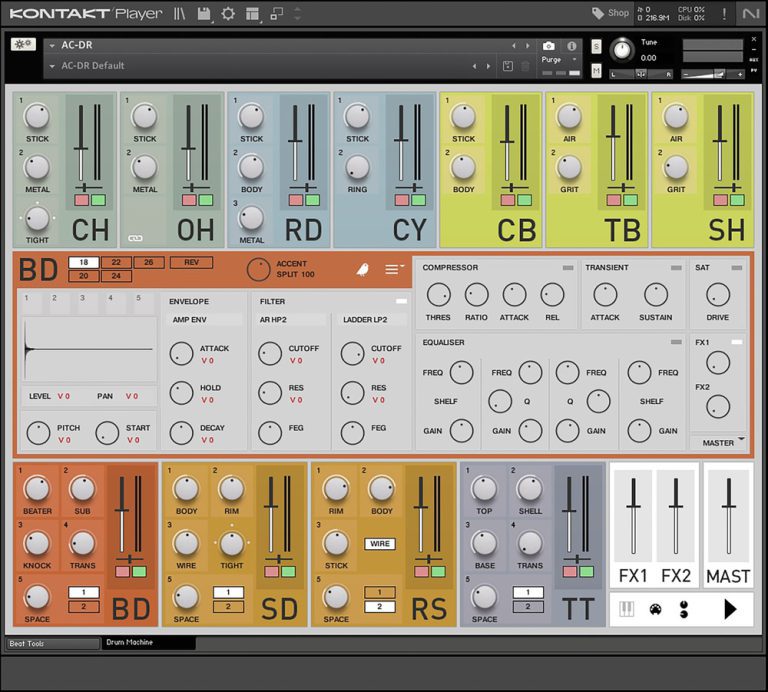This screenshot has height=692, width=768.
Task: Open the Kontakt library browser icon
Action: [x=180, y=13]
